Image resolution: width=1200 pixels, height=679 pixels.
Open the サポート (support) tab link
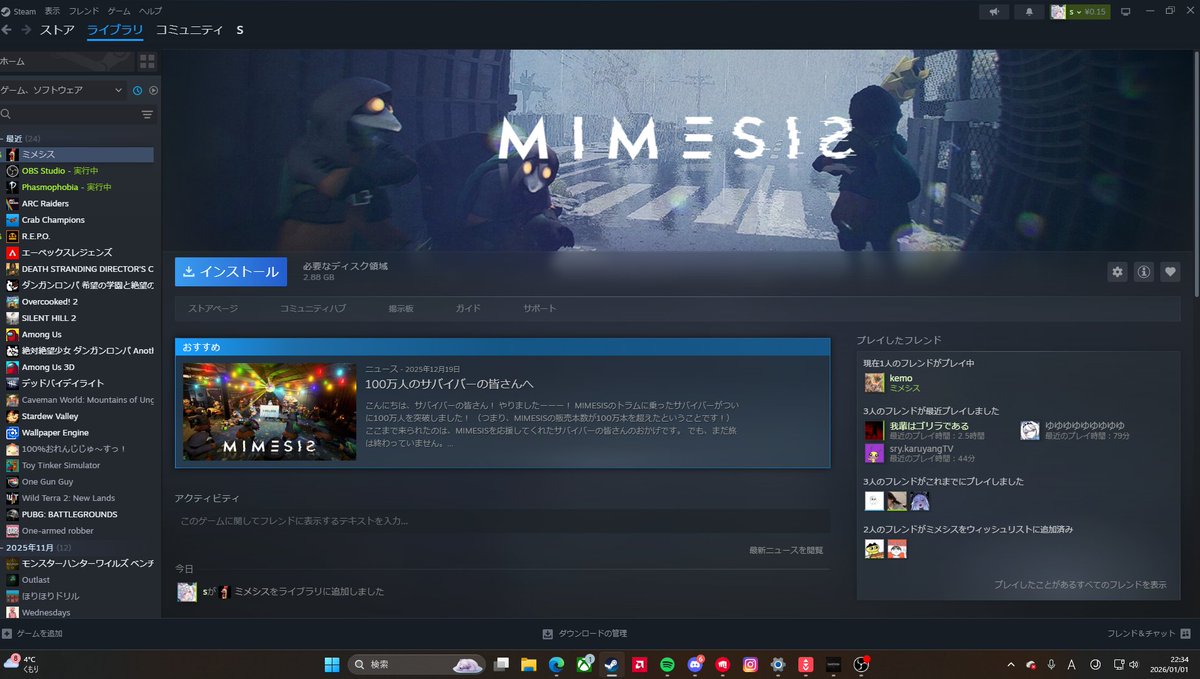click(539, 309)
